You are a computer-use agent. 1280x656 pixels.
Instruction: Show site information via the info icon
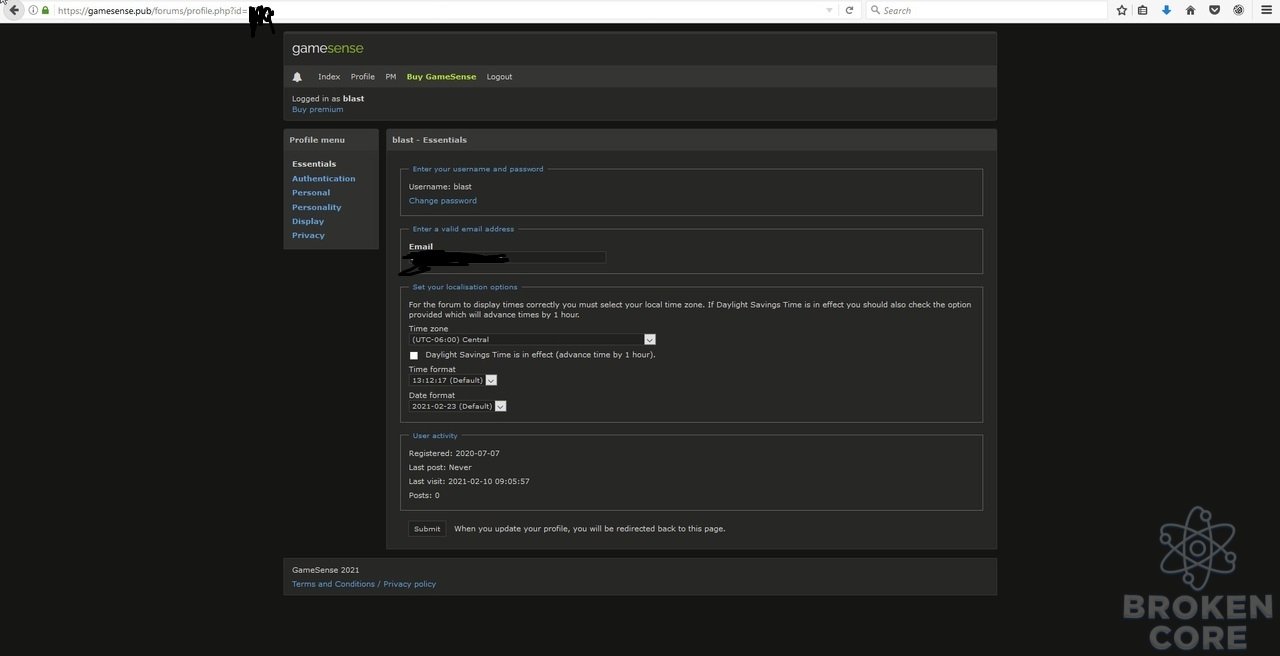point(33,10)
